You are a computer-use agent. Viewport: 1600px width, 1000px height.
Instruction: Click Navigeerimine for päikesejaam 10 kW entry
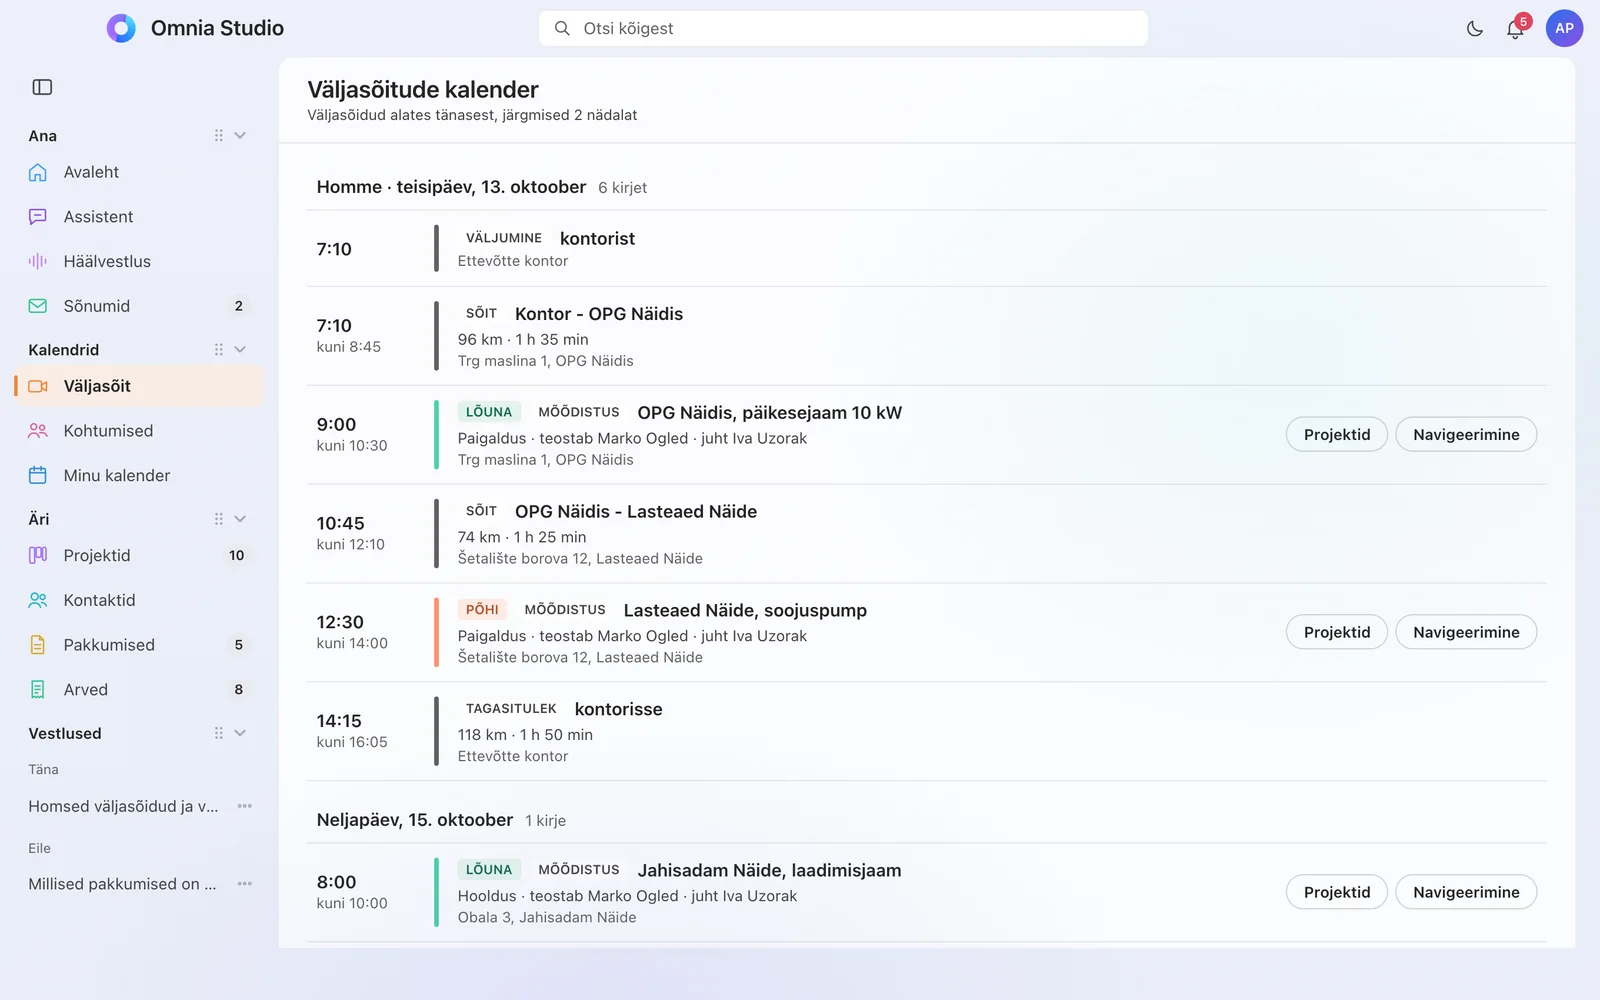coord(1466,434)
